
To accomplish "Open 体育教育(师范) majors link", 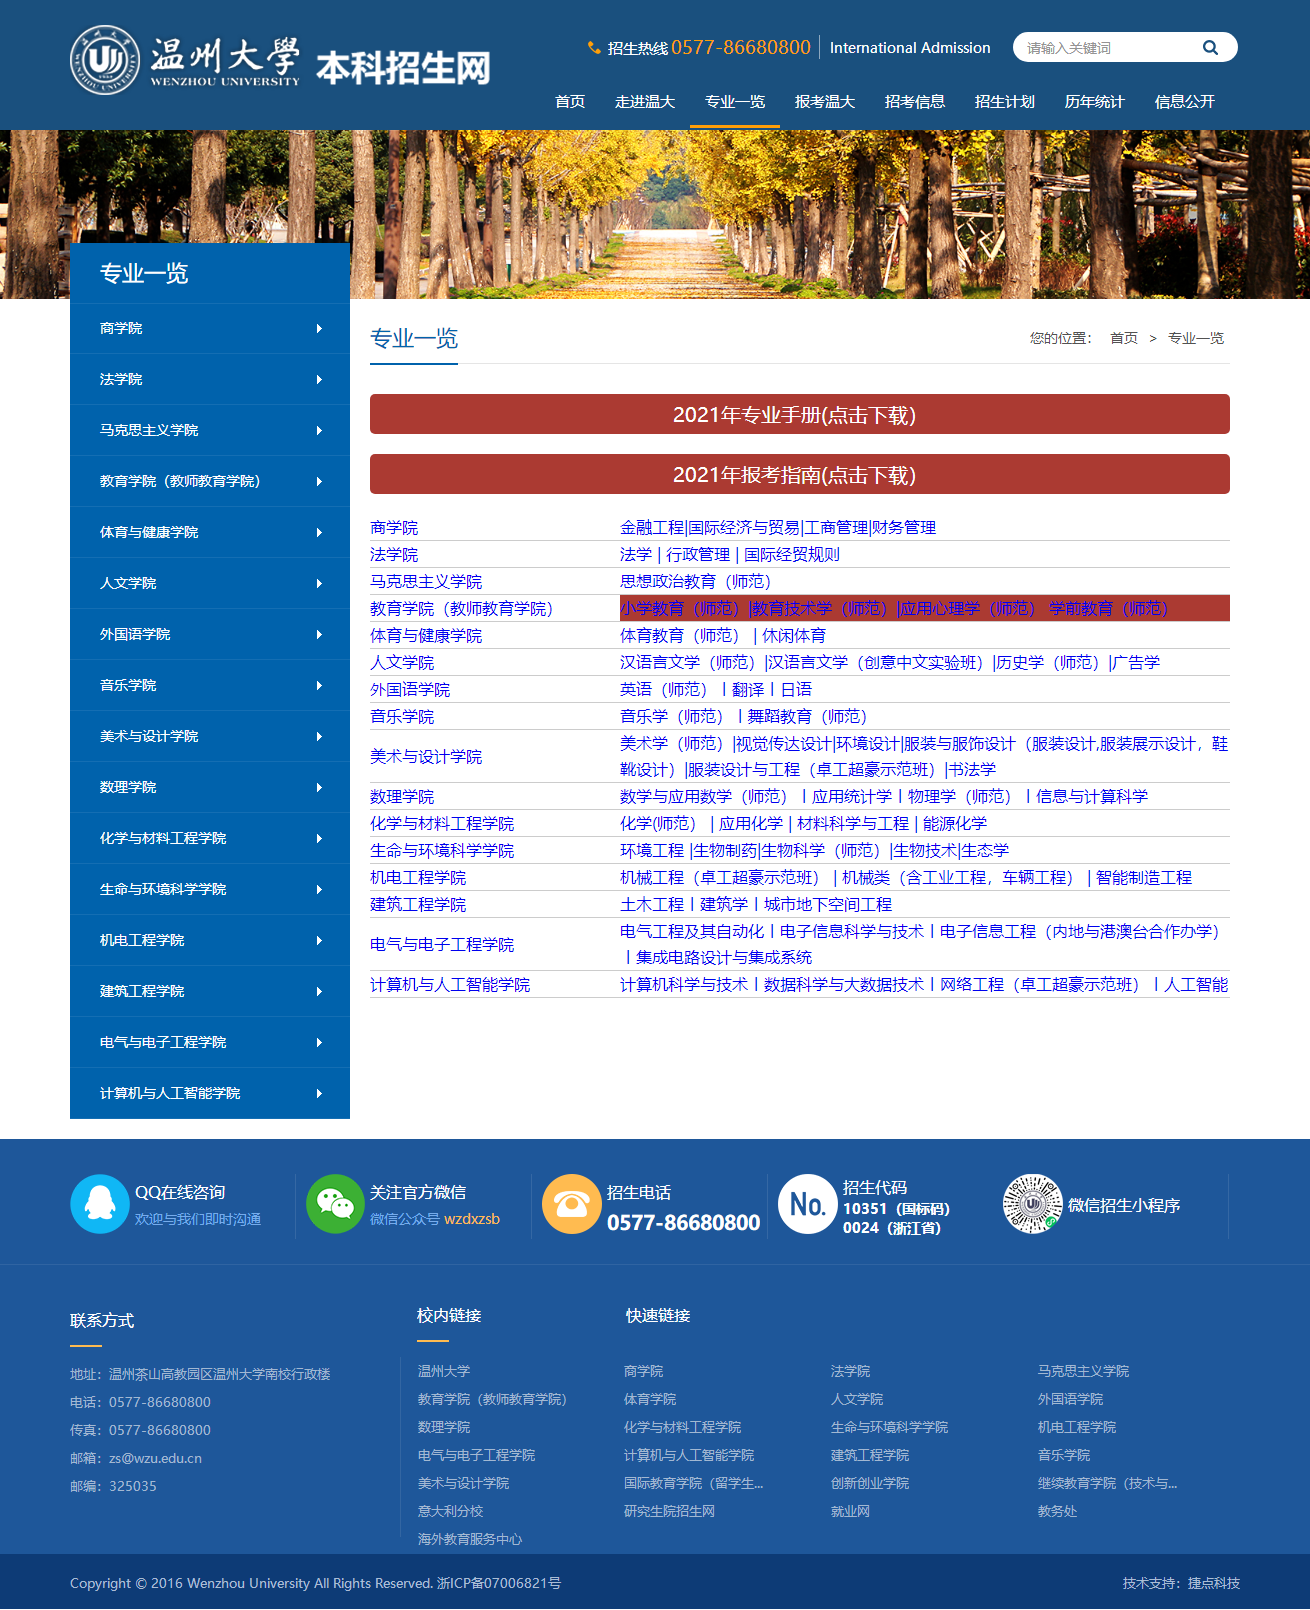I will 723,635.
